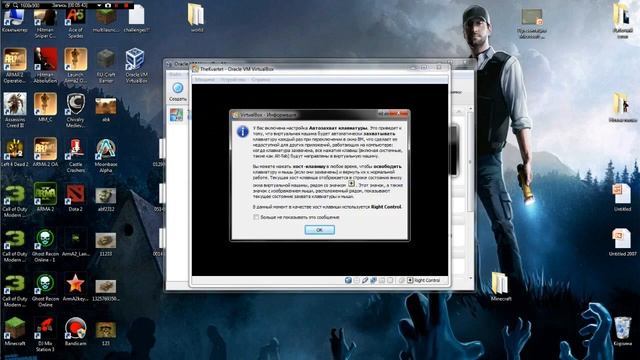Viewport: 640px width, 360px height.
Task: Open the ARMA 2 OA shortcut
Action: tap(45, 152)
